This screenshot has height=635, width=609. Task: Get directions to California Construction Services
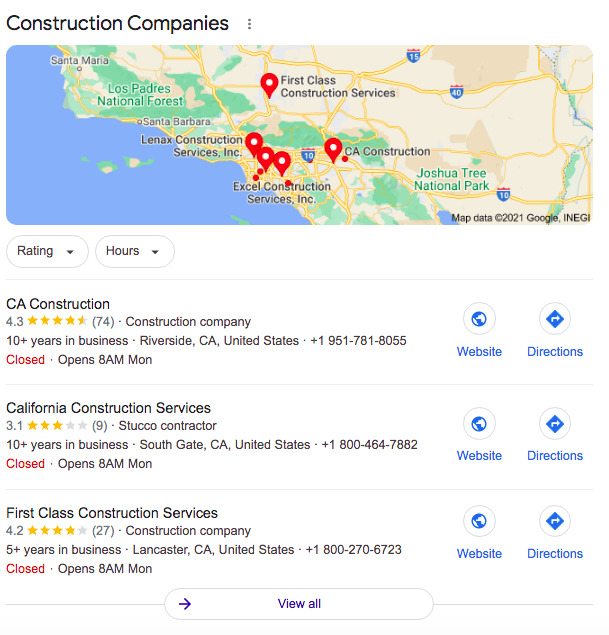click(x=555, y=424)
